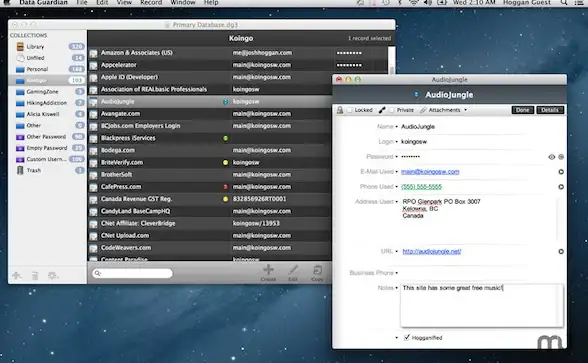Click the blue label color dot on AudioJungle row
This screenshot has height=363, width=588.
225,102
